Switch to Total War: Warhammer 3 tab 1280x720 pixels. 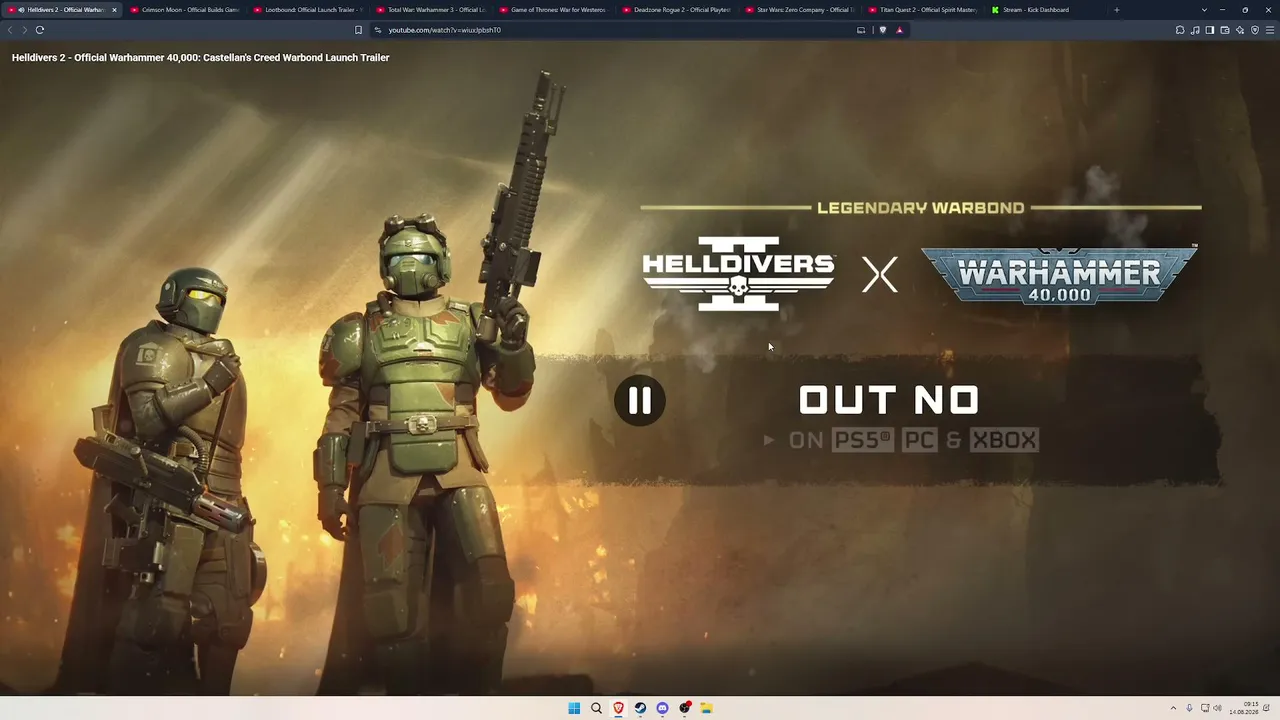[x=431, y=10]
